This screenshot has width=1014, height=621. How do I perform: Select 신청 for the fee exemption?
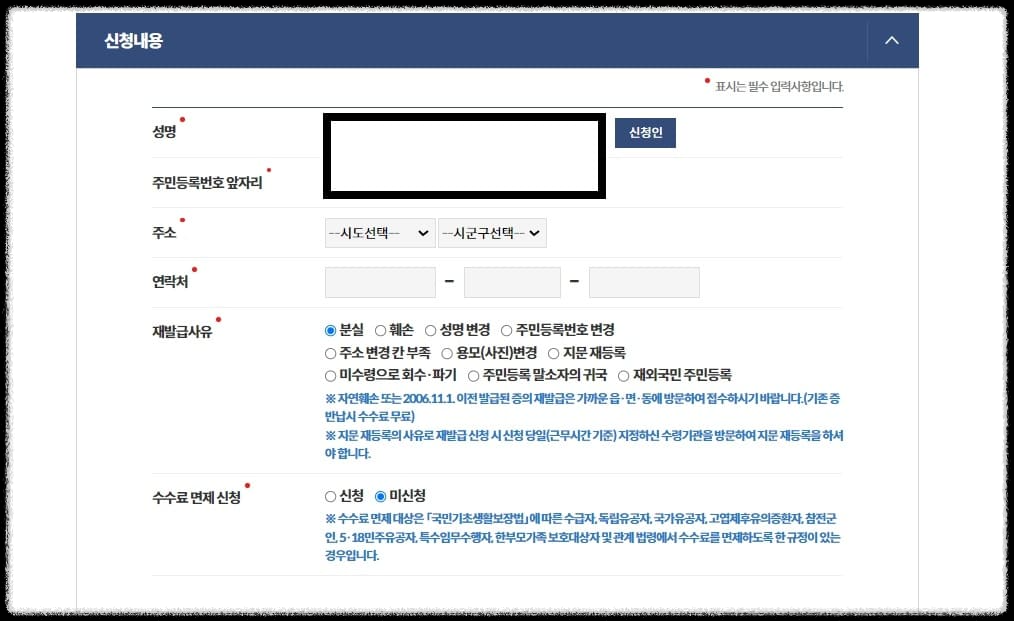tap(330, 495)
